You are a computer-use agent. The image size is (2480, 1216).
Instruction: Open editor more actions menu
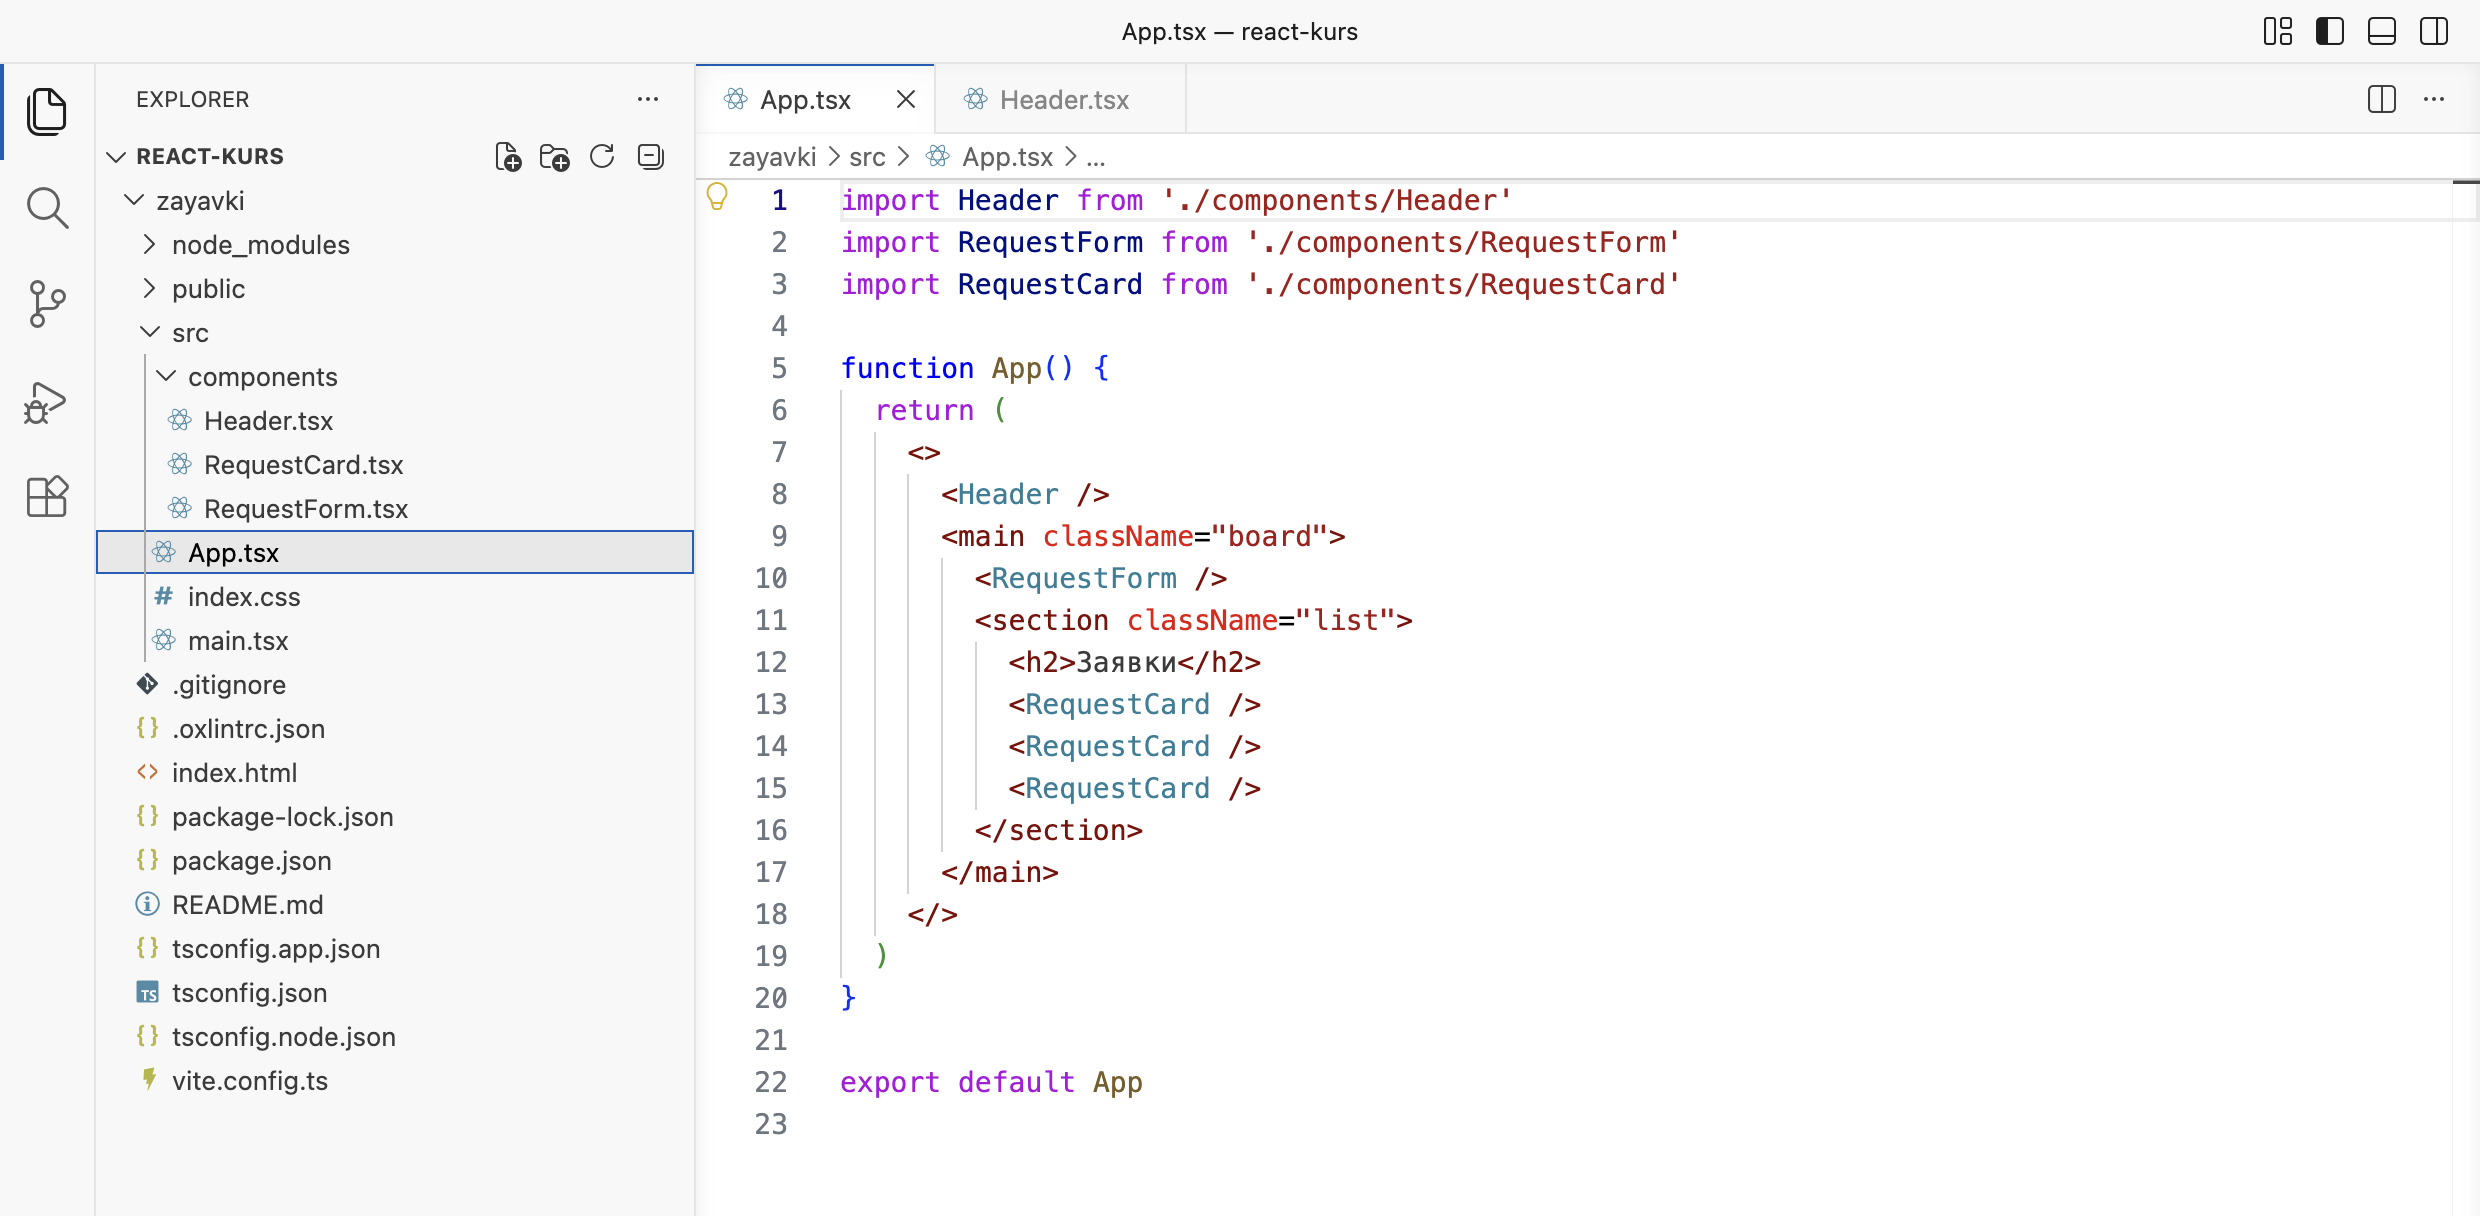pos(2434,99)
